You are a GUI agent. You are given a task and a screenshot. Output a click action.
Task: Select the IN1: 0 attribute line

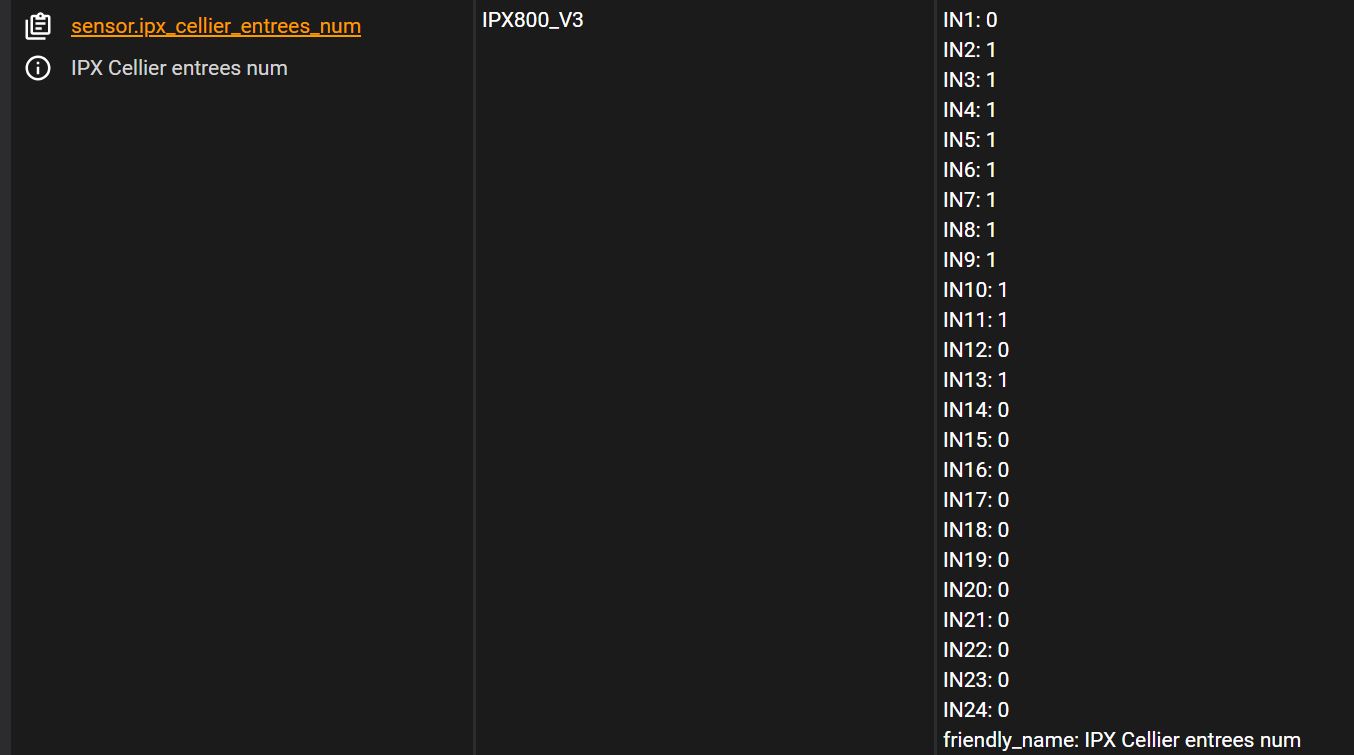click(x=970, y=20)
